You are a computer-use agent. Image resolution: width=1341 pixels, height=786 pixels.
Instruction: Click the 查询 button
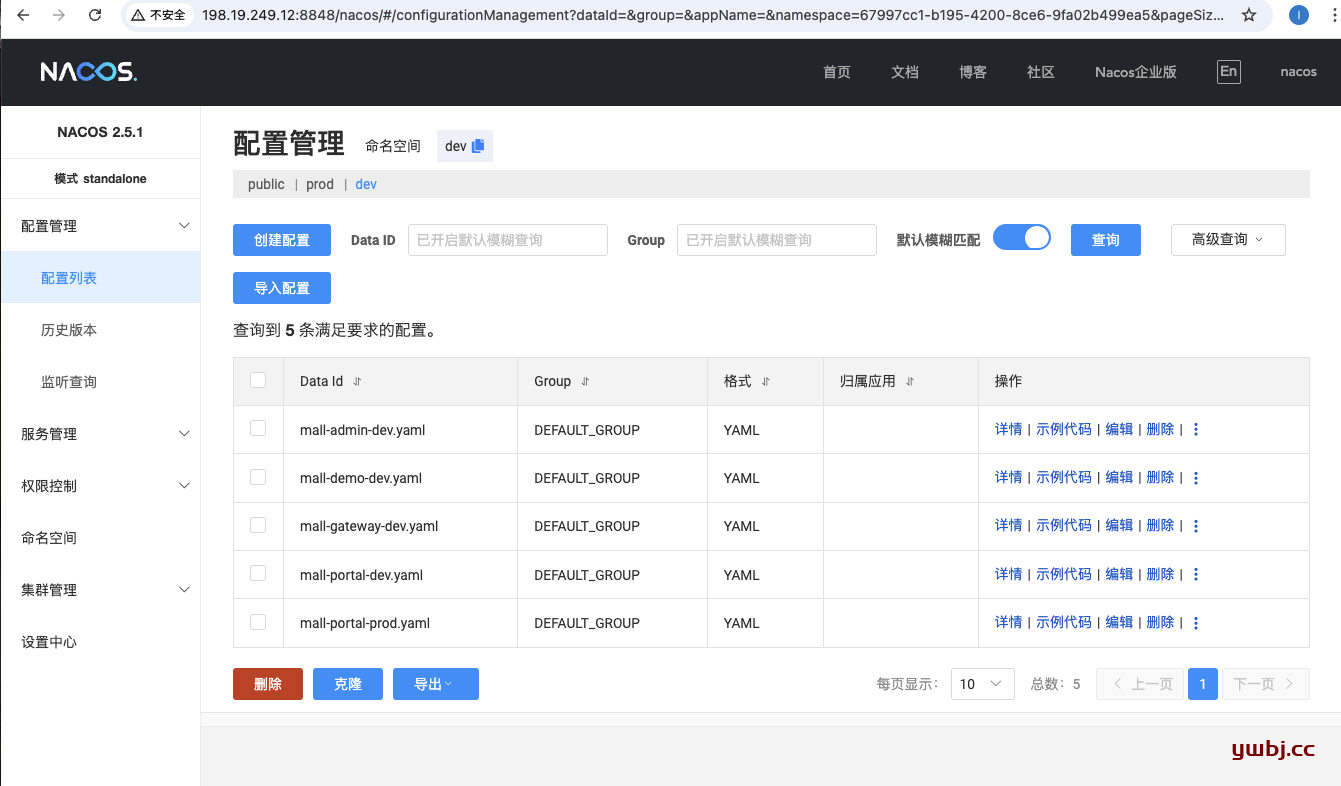pos(1106,240)
